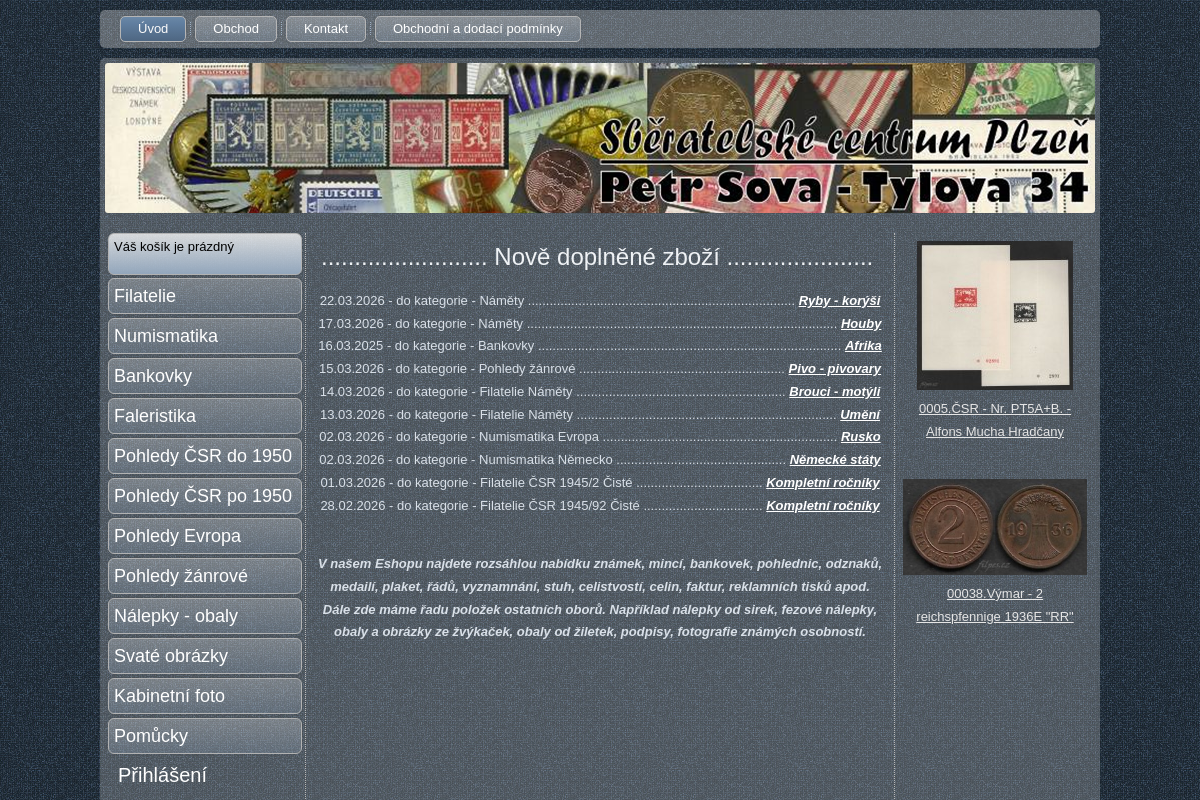
Task: Open Obchodní a dodací podmínky
Action: click(477, 29)
